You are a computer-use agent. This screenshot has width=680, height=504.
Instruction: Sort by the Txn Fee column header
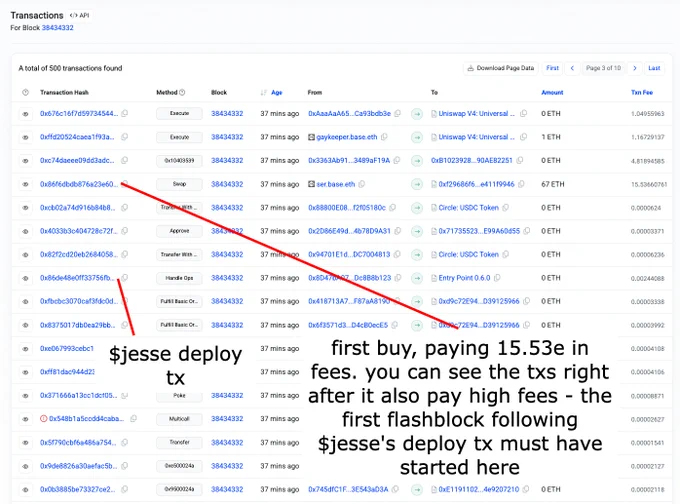click(642, 92)
